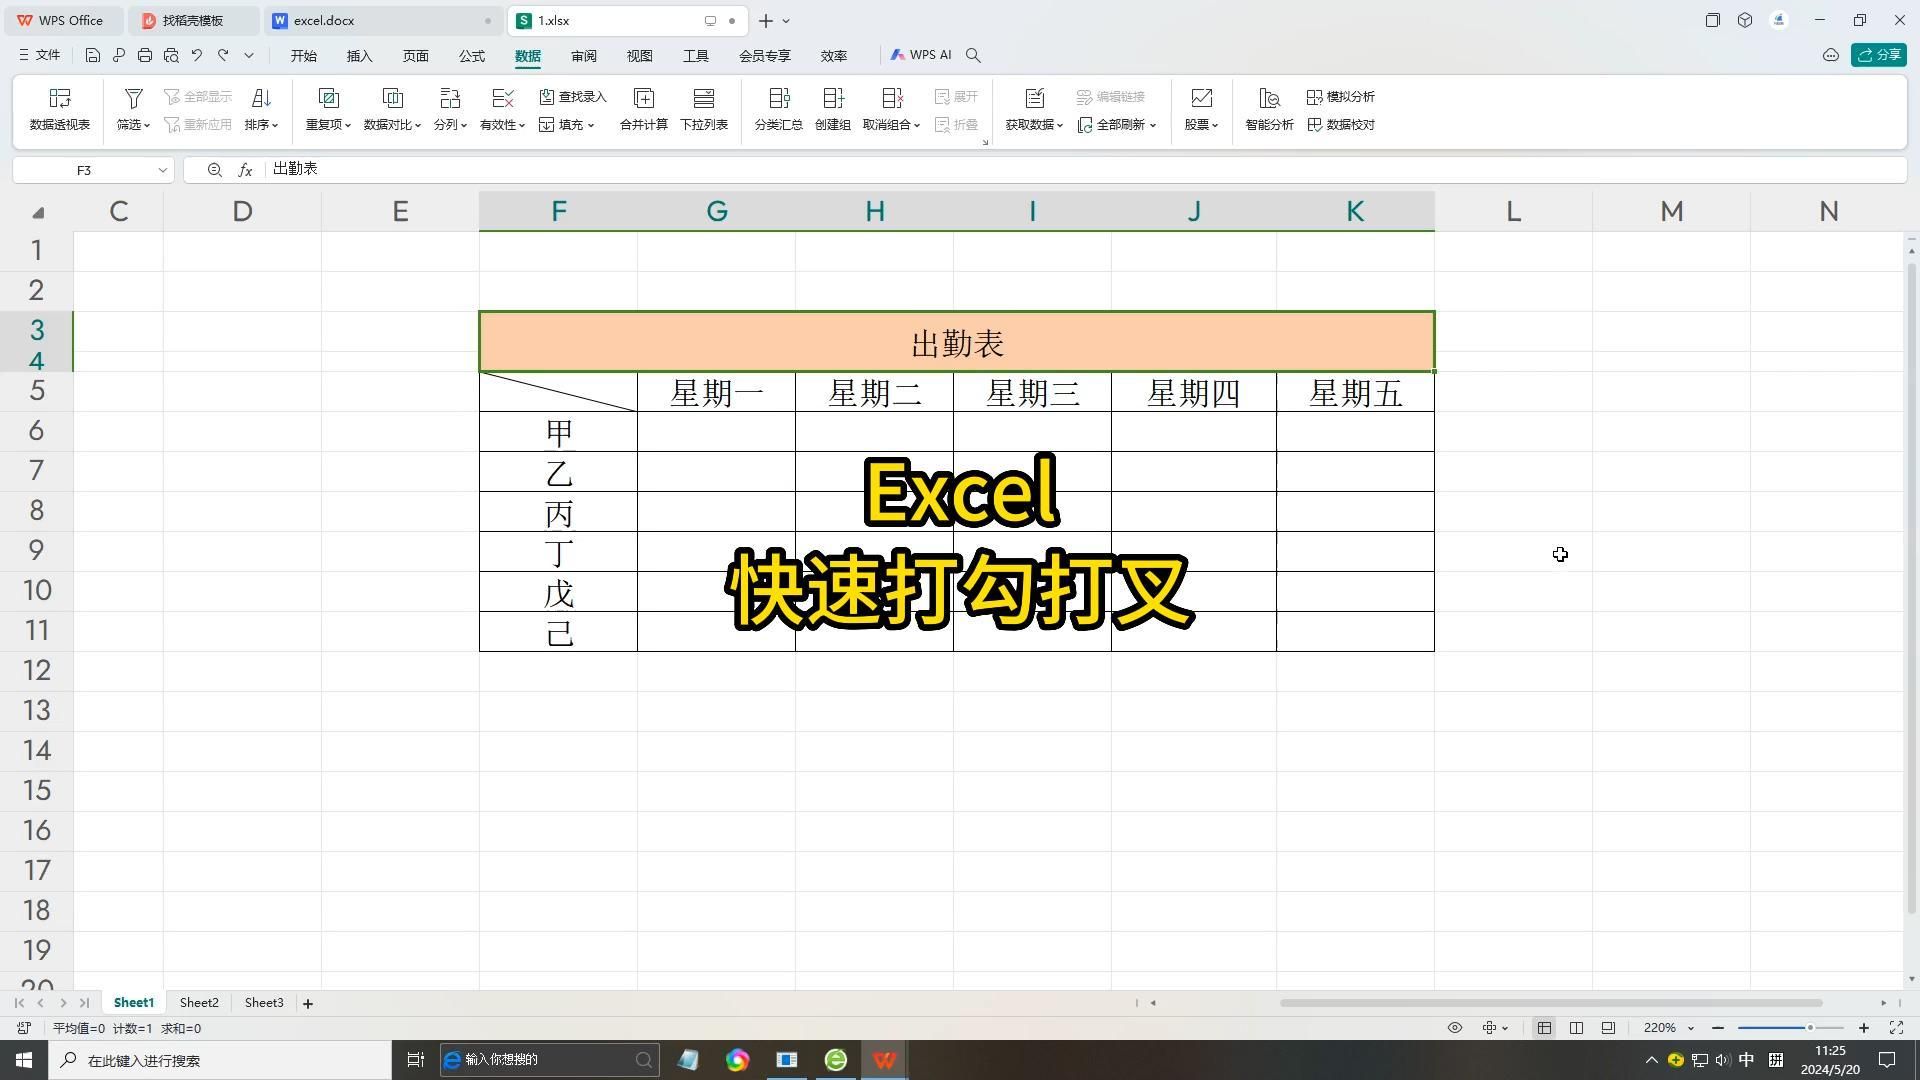
Task: Click the select-all corner triangle
Action: 38,212
